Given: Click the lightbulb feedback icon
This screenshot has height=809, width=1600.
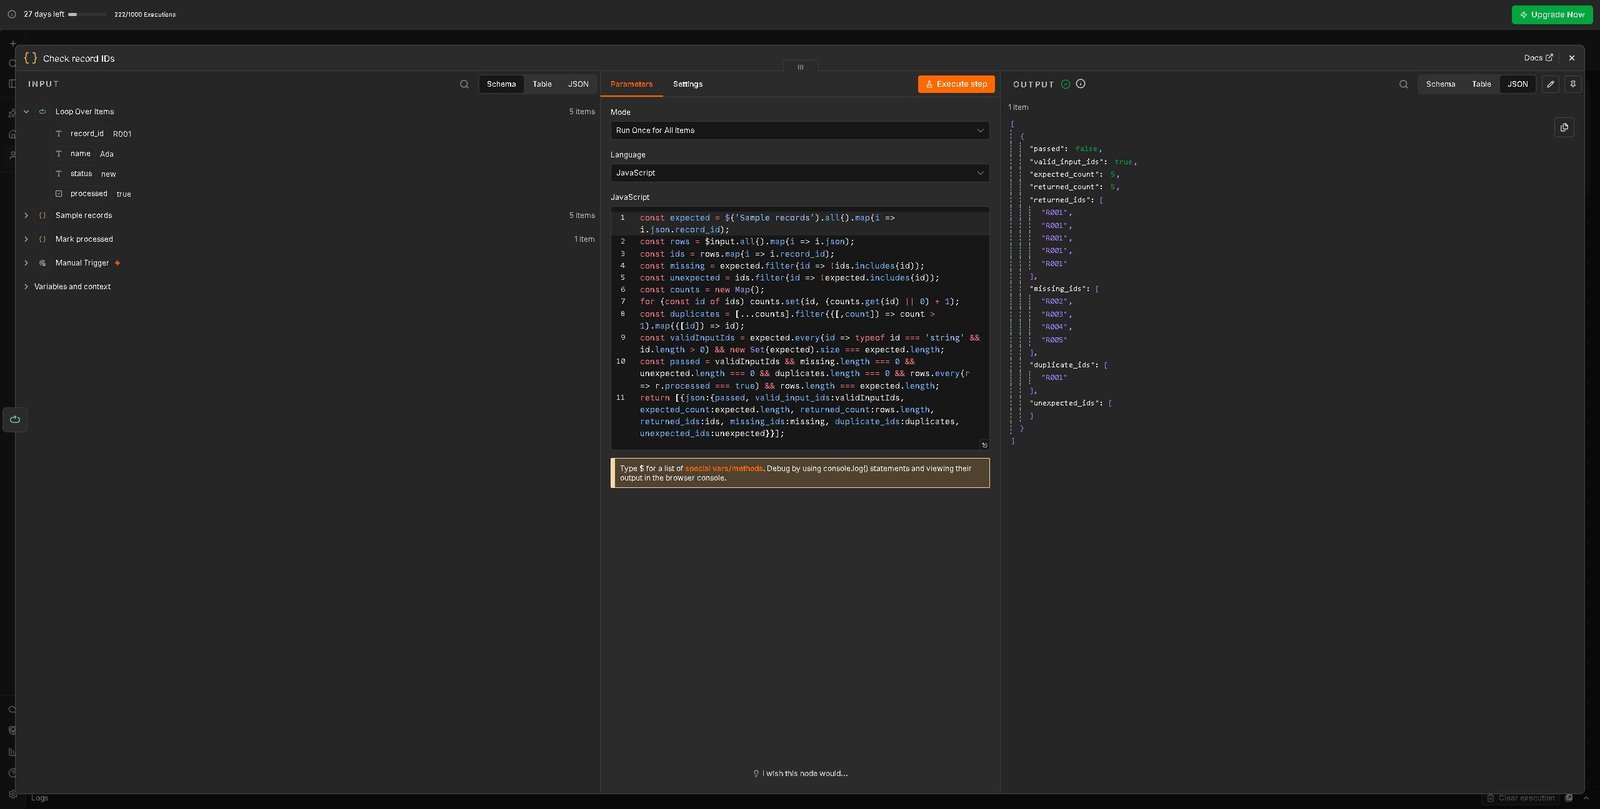Looking at the screenshot, I should (756, 773).
